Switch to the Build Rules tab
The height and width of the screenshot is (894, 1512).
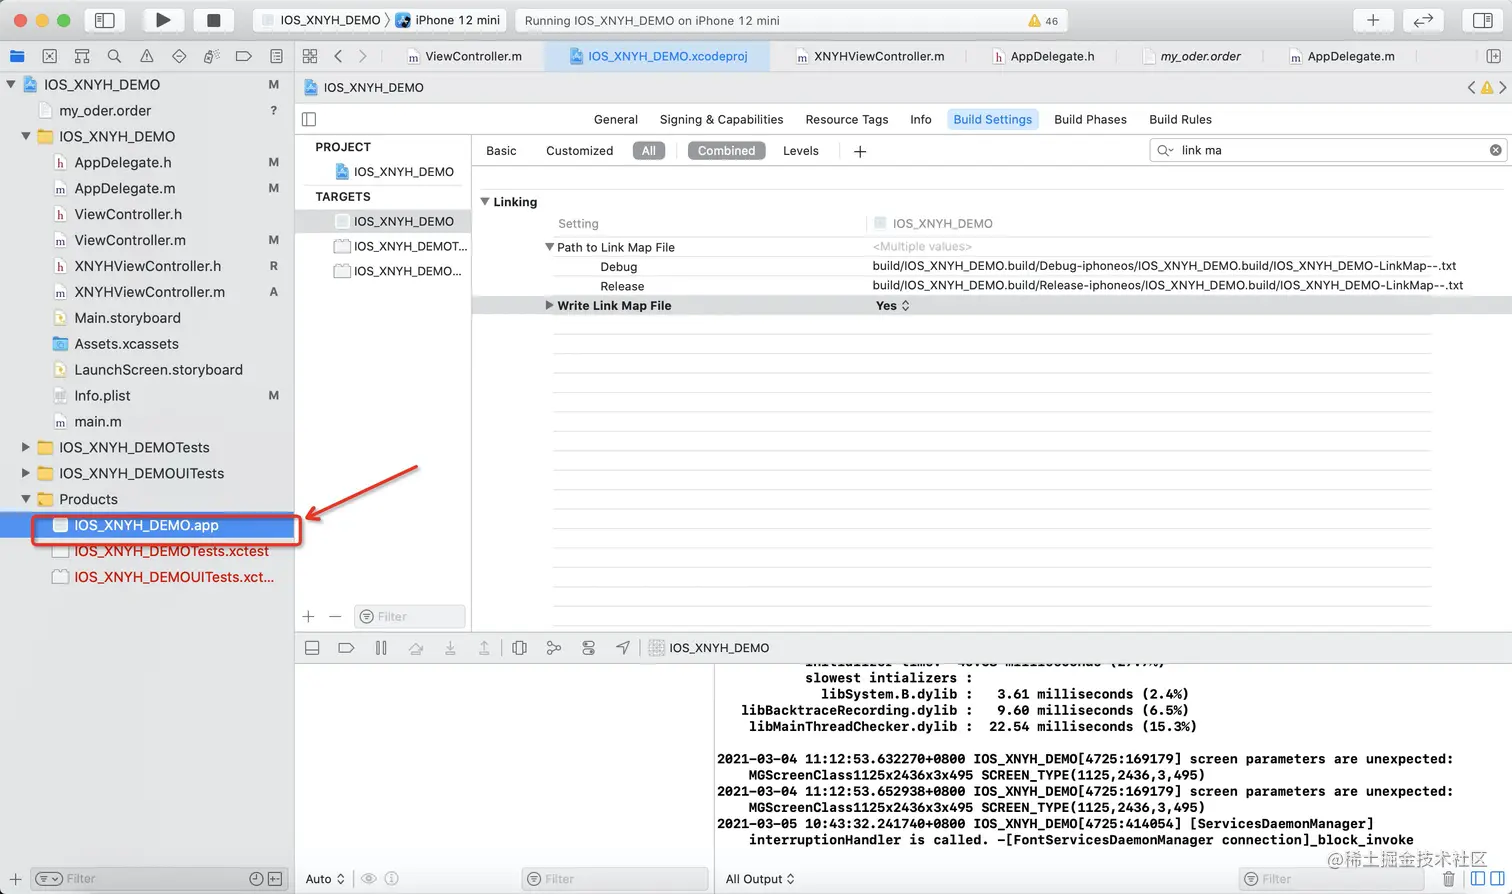point(1180,119)
